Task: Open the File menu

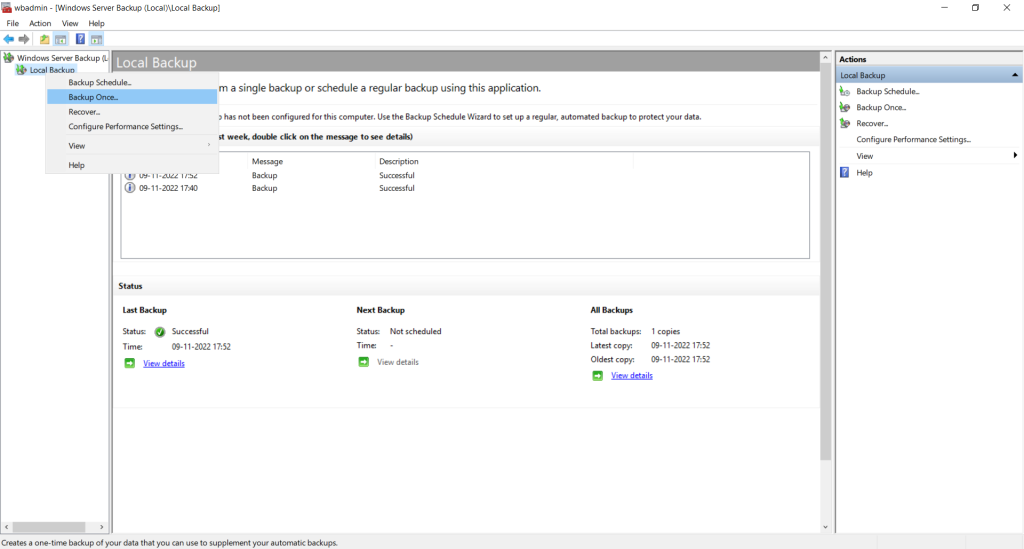Action: click(12, 24)
